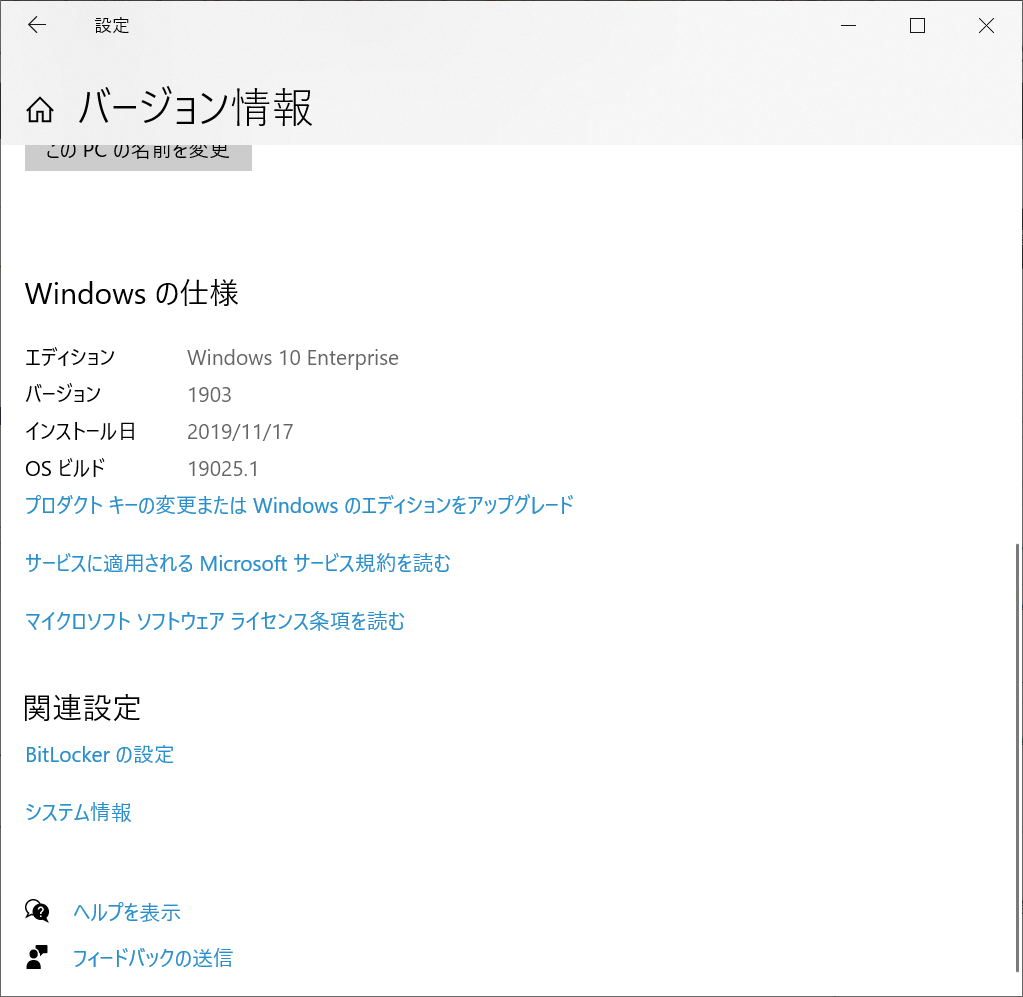
Task: Open ソフトウェア ライセンス条項を読む link
Action: [x=215, y=621]
